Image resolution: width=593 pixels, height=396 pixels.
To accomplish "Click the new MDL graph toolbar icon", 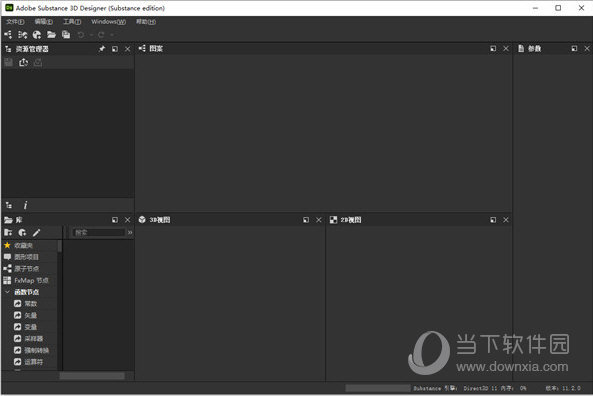I will coord(22,35).
